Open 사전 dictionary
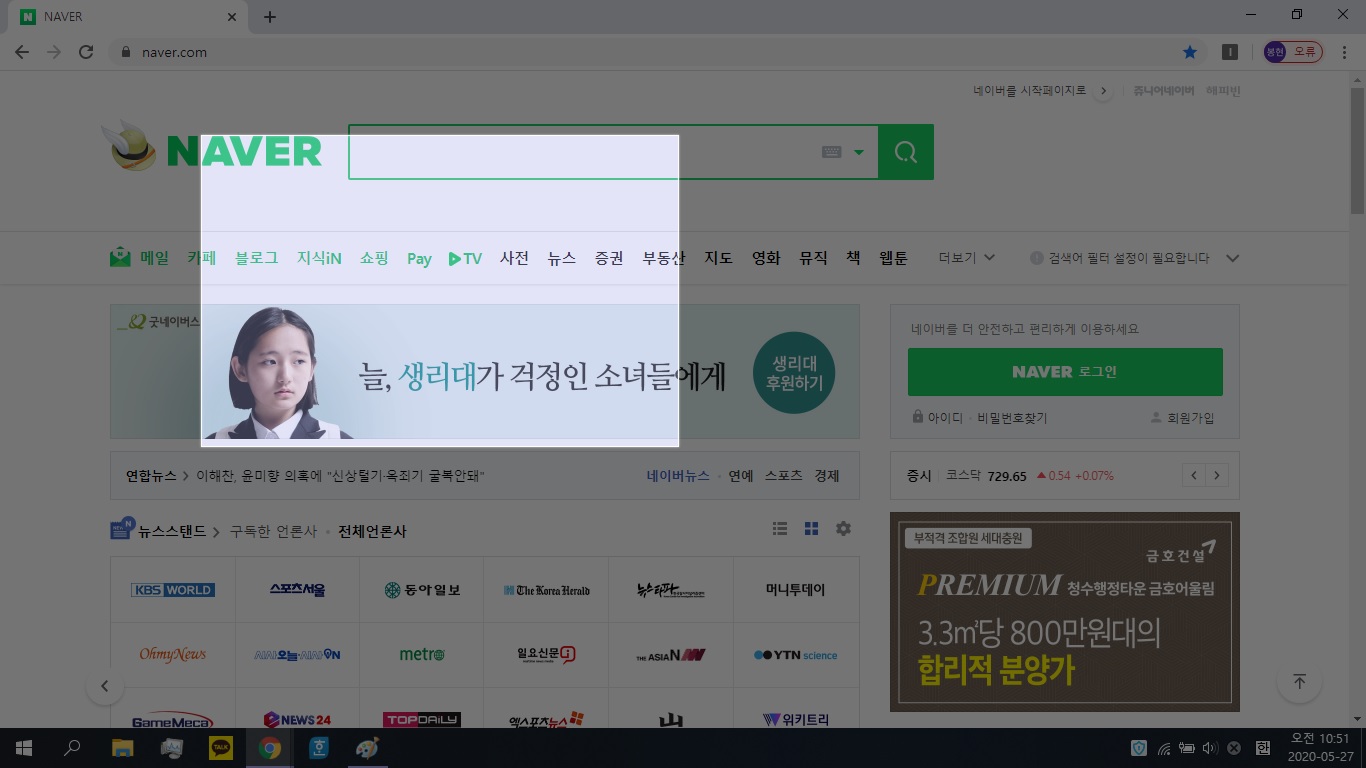The width and height of the screenshot is (1366, 768). 514,258
